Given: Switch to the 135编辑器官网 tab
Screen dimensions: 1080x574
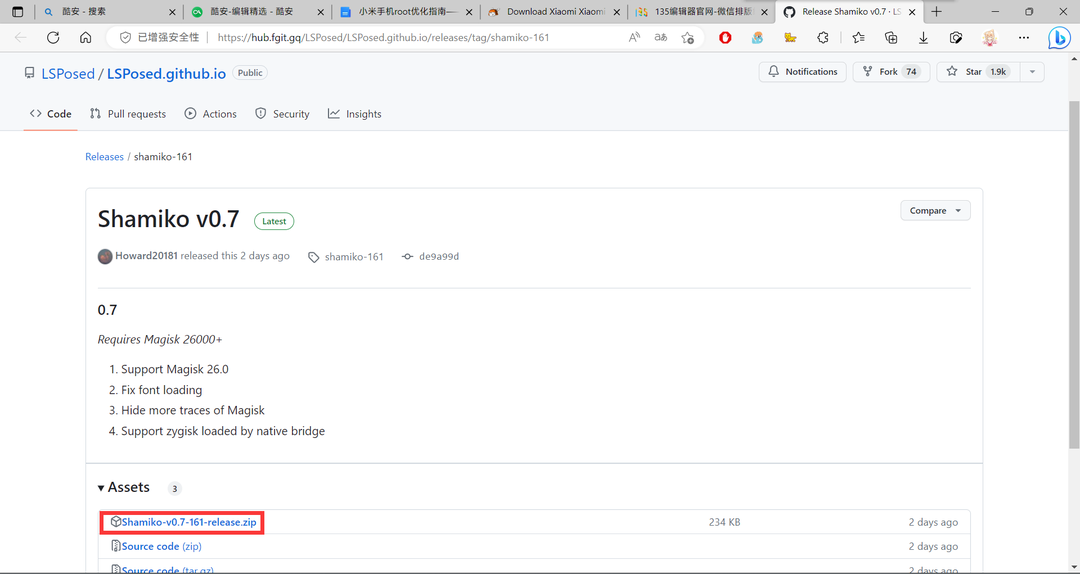Looking at the screenshot, I should [x=703, y=12].
